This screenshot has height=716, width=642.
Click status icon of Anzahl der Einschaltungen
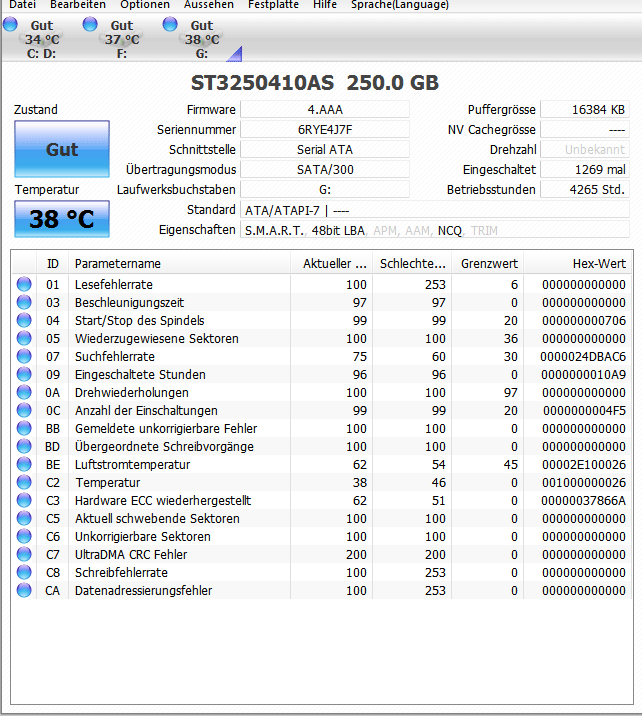[24, 411]
